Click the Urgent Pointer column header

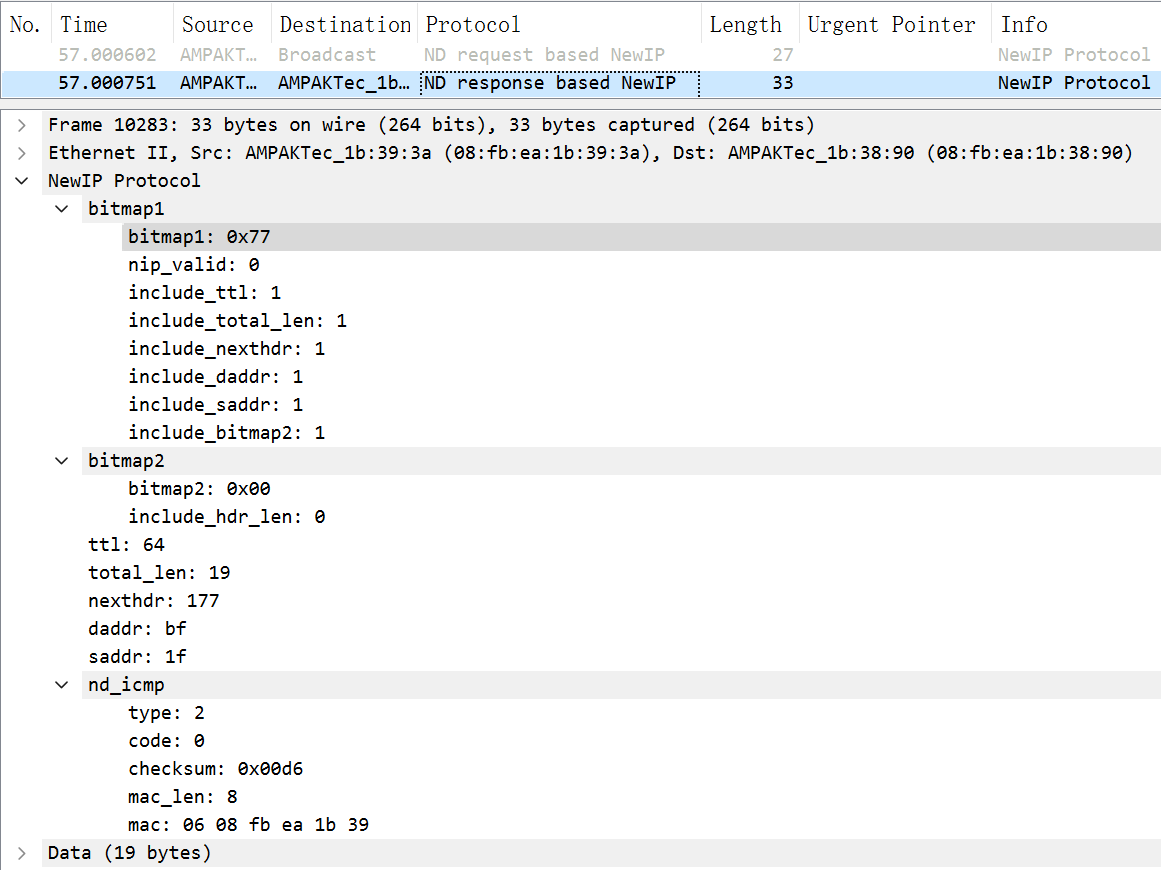click(891, 25)
